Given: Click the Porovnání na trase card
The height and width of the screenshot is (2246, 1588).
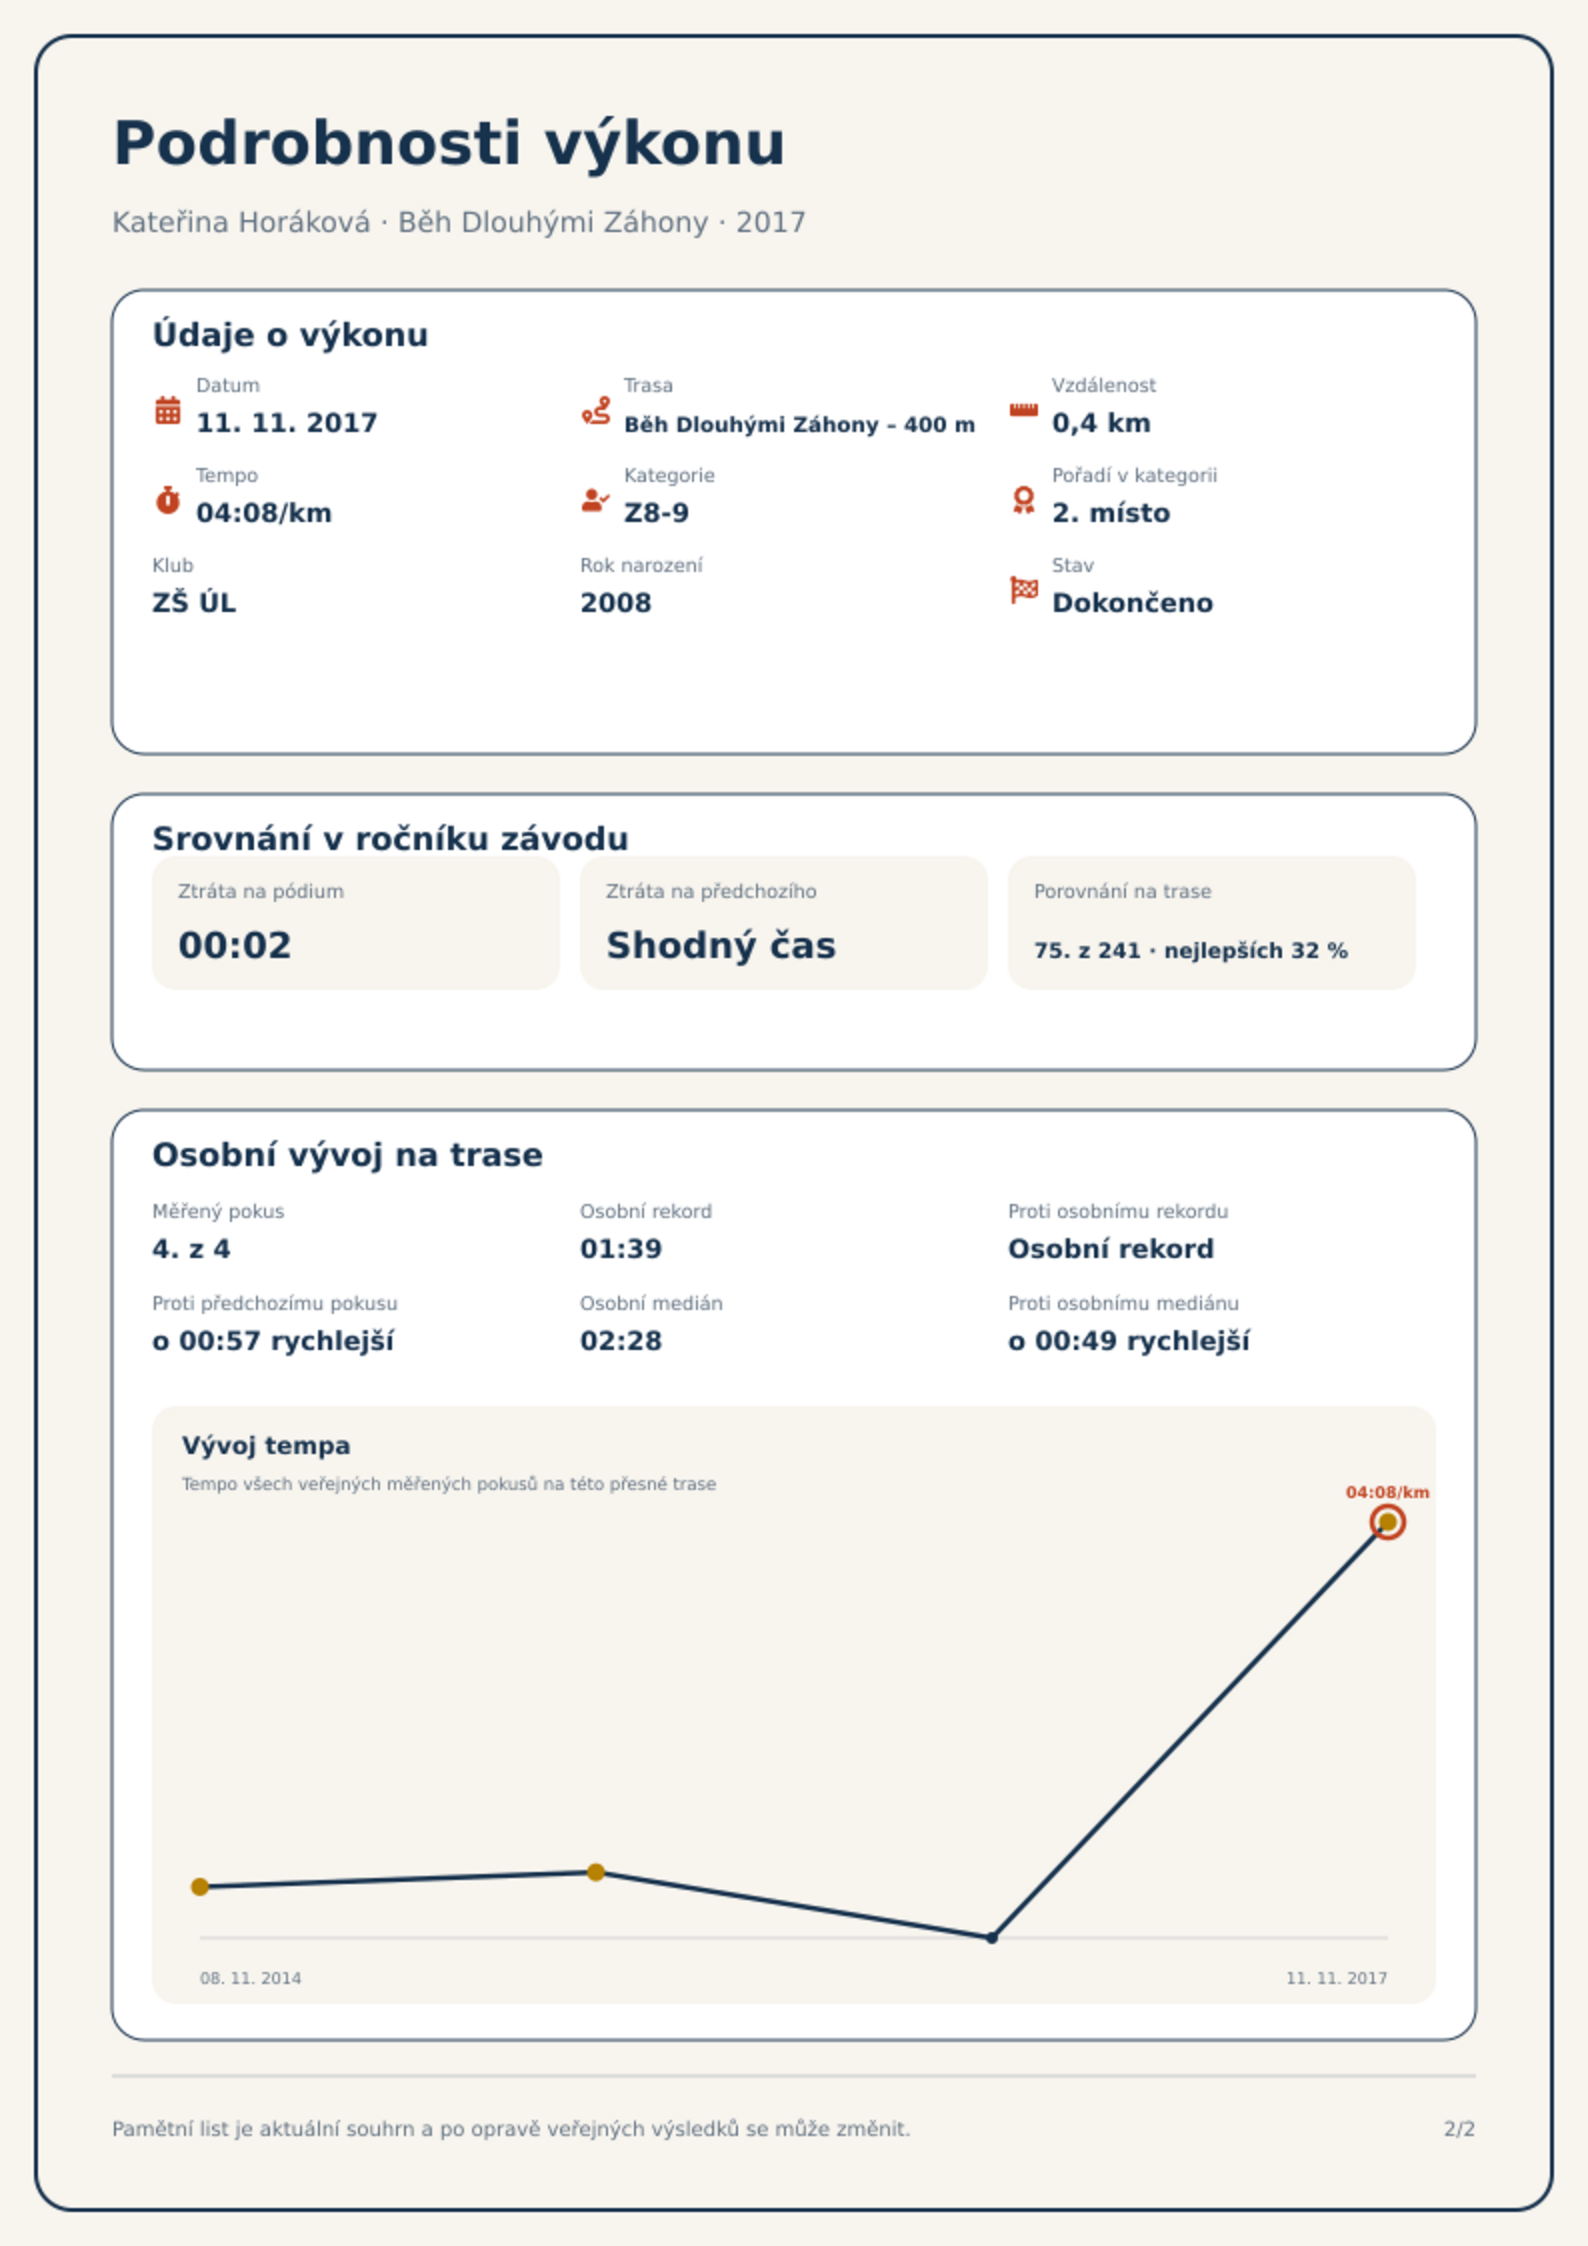Looking at the screenshot, I should point(1211,923).
